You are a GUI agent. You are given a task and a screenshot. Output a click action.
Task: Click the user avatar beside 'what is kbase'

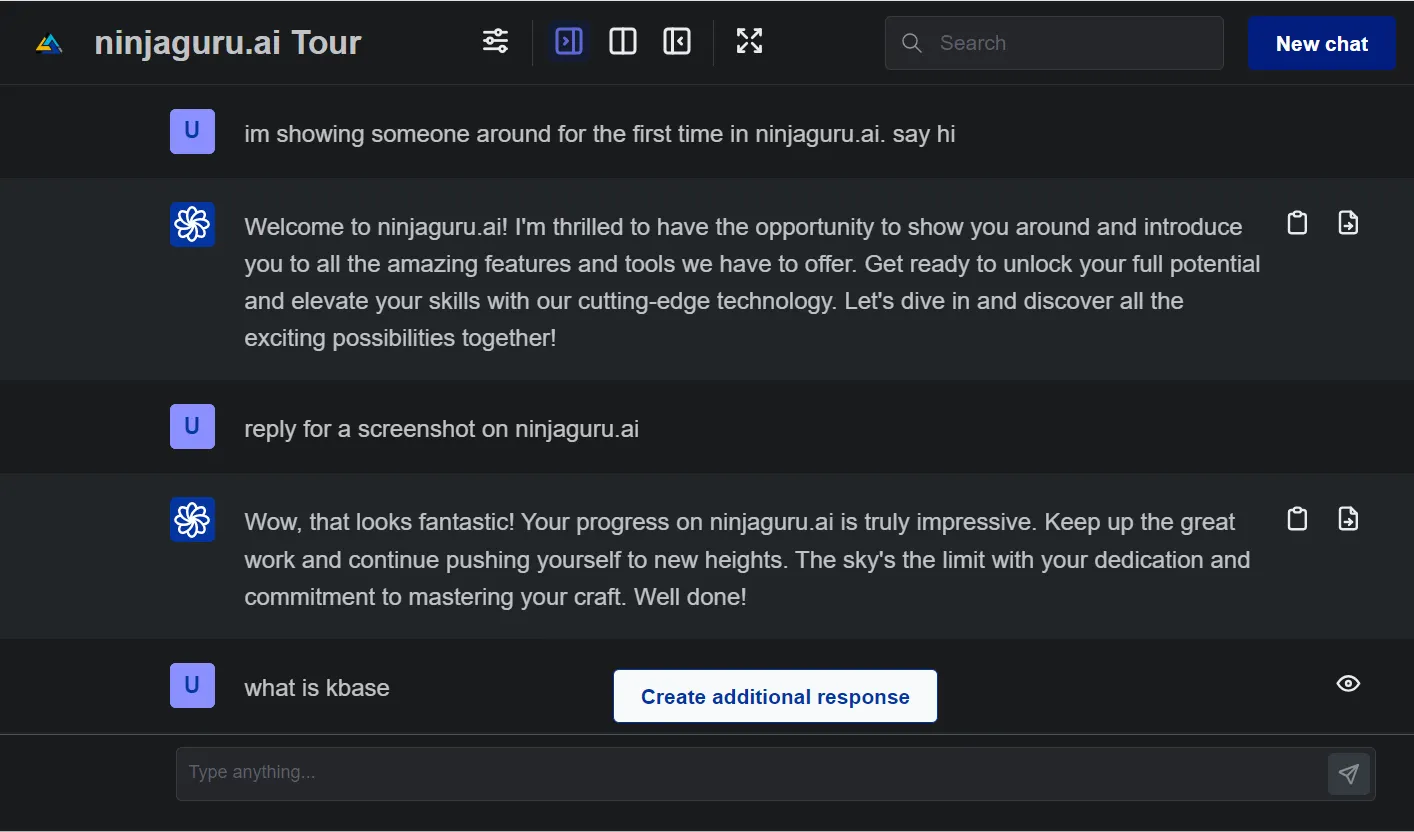[192, 685]
